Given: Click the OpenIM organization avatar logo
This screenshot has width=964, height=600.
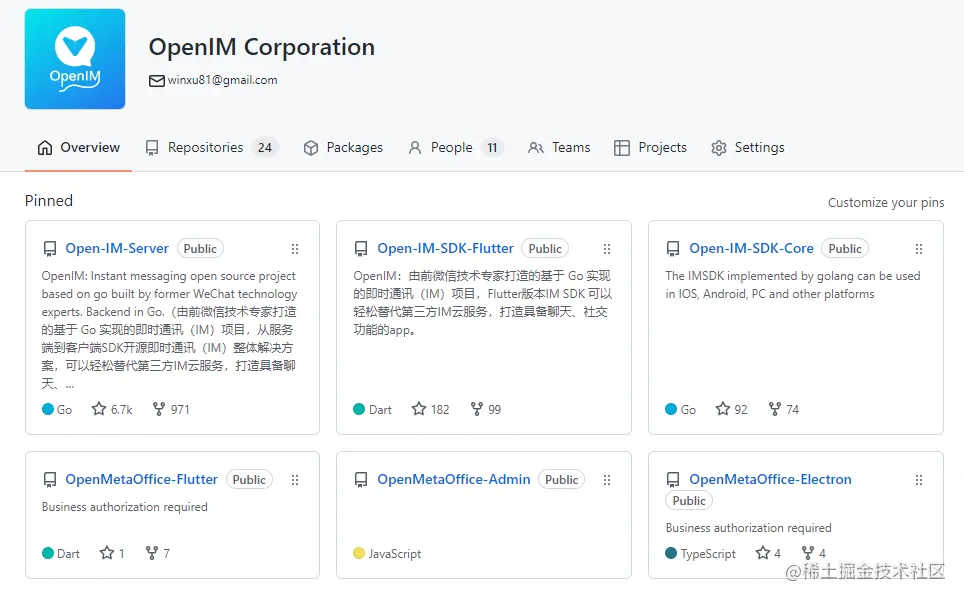Looking at the screenshot, I should tap(75, 59).
